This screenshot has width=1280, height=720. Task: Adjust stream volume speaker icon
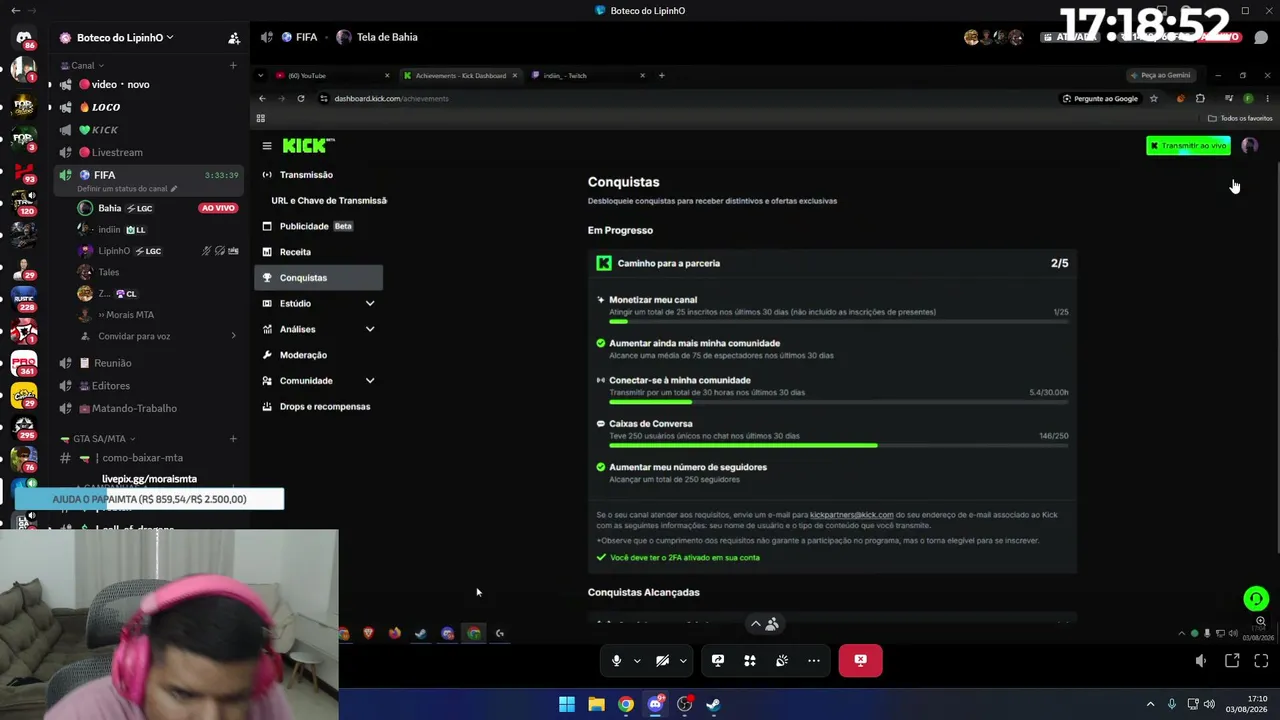1201,661
